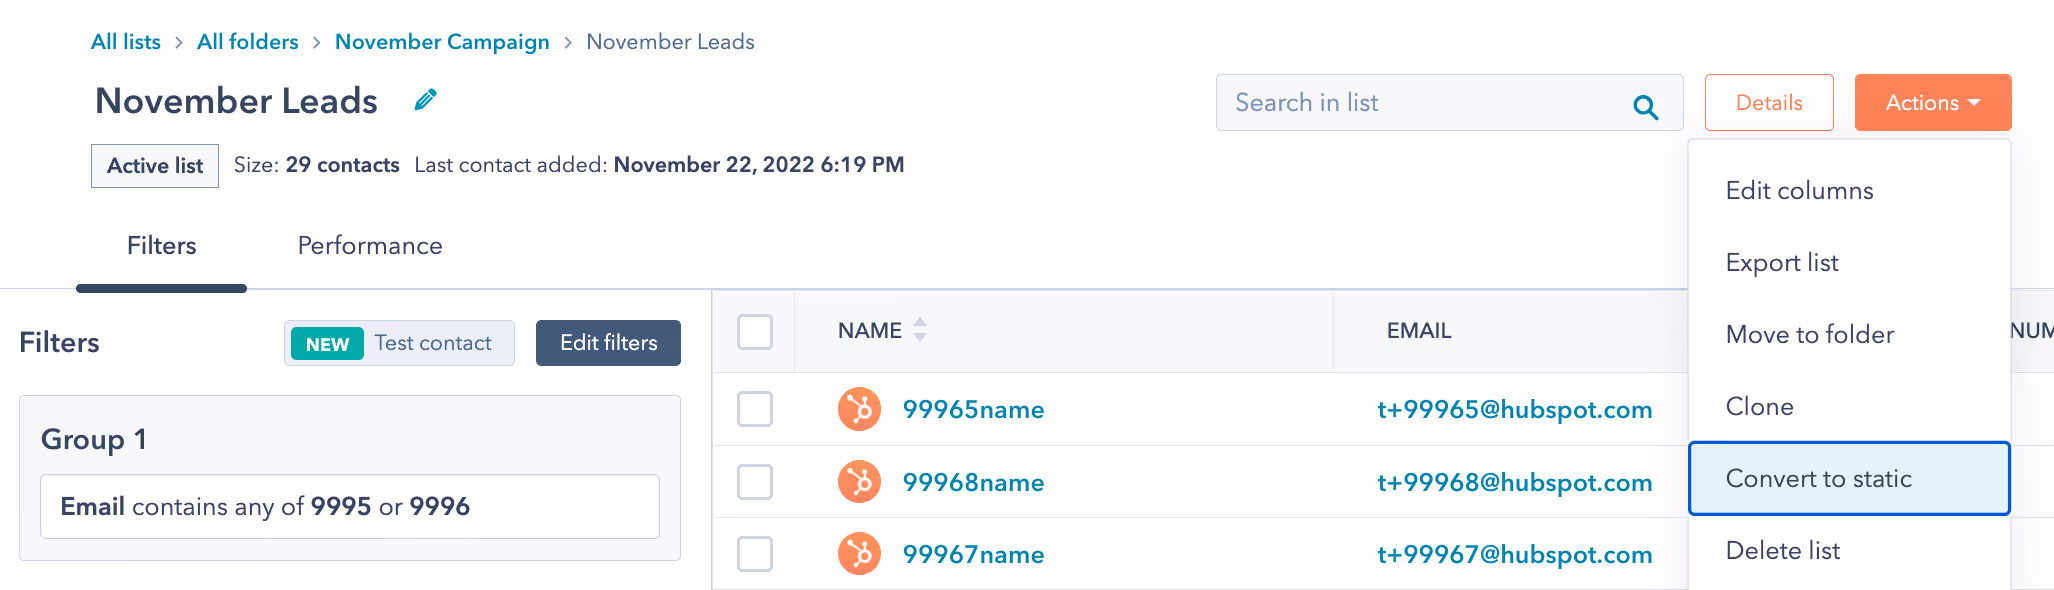
Task: Click the magnifying glass in the search bar
Action: coord(1645,103)
